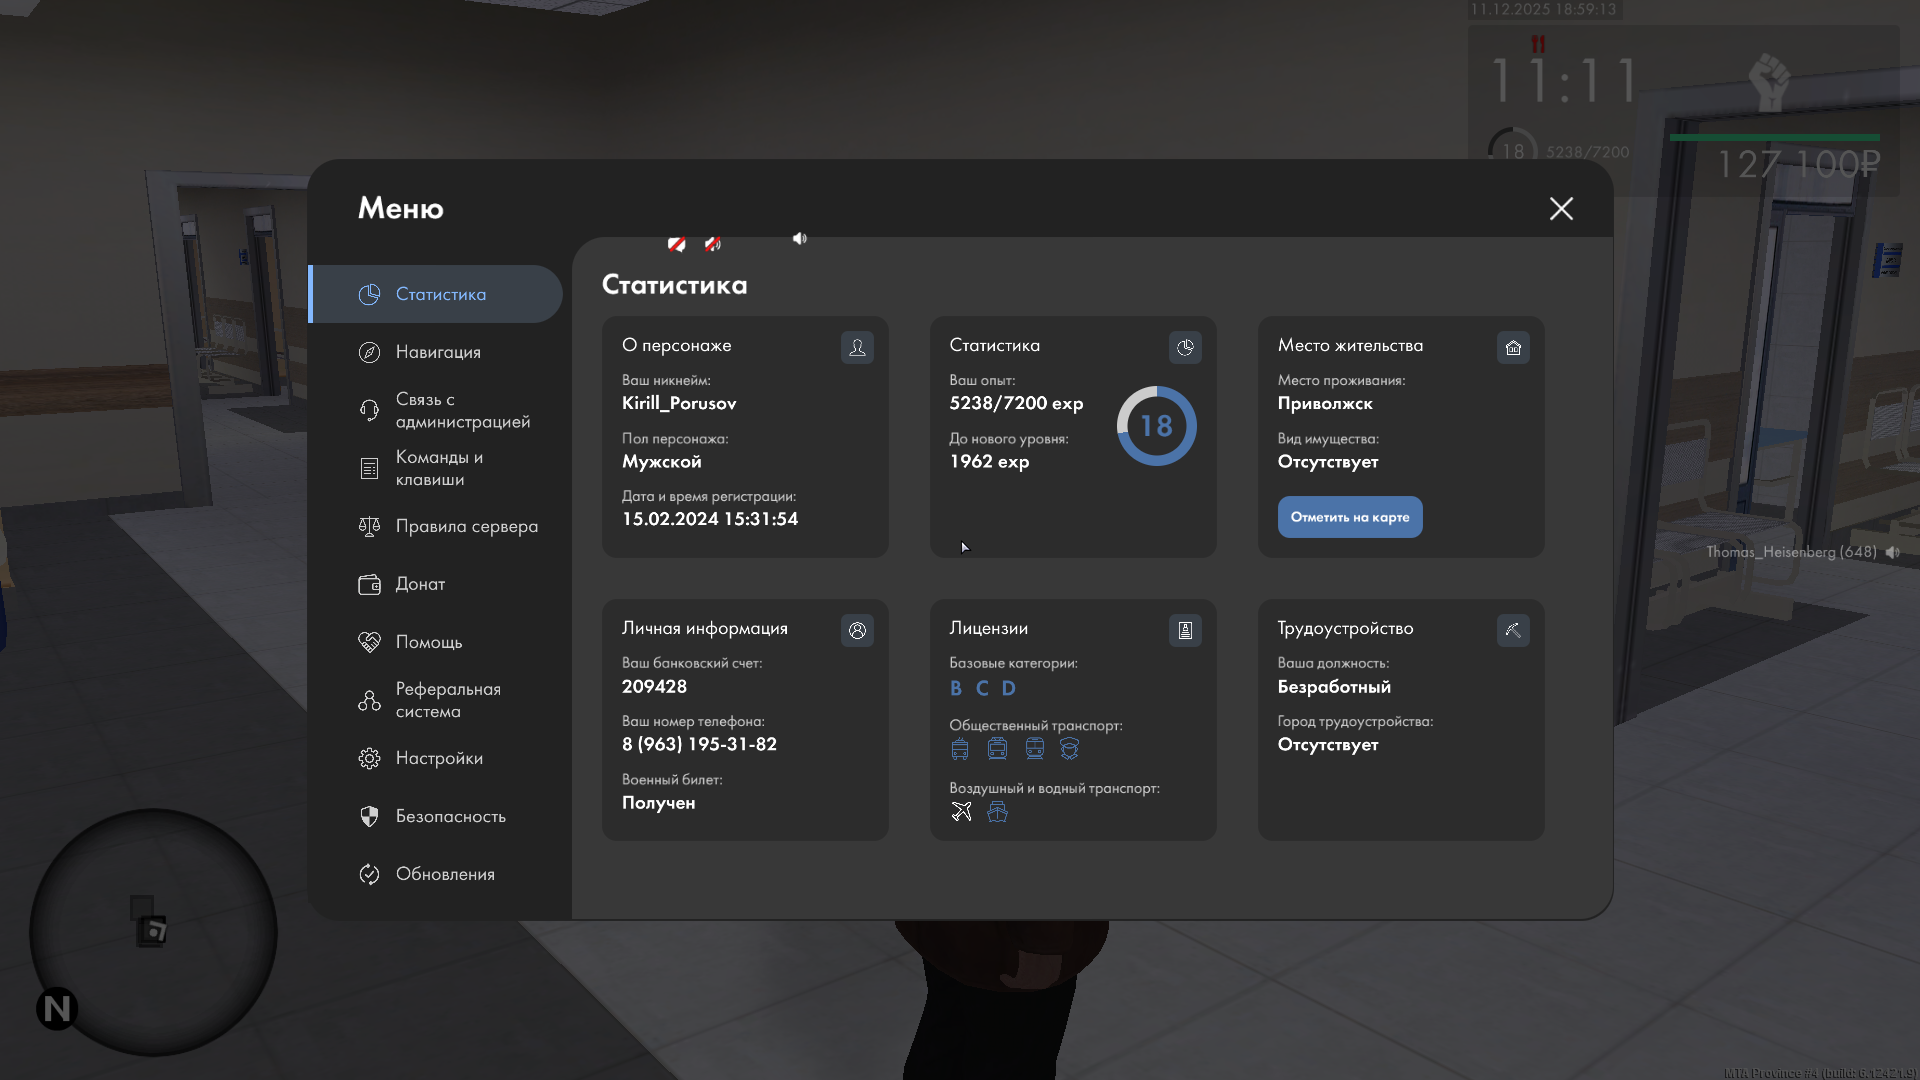
Task: Click the airplane license icon
Action: [961, 811]
